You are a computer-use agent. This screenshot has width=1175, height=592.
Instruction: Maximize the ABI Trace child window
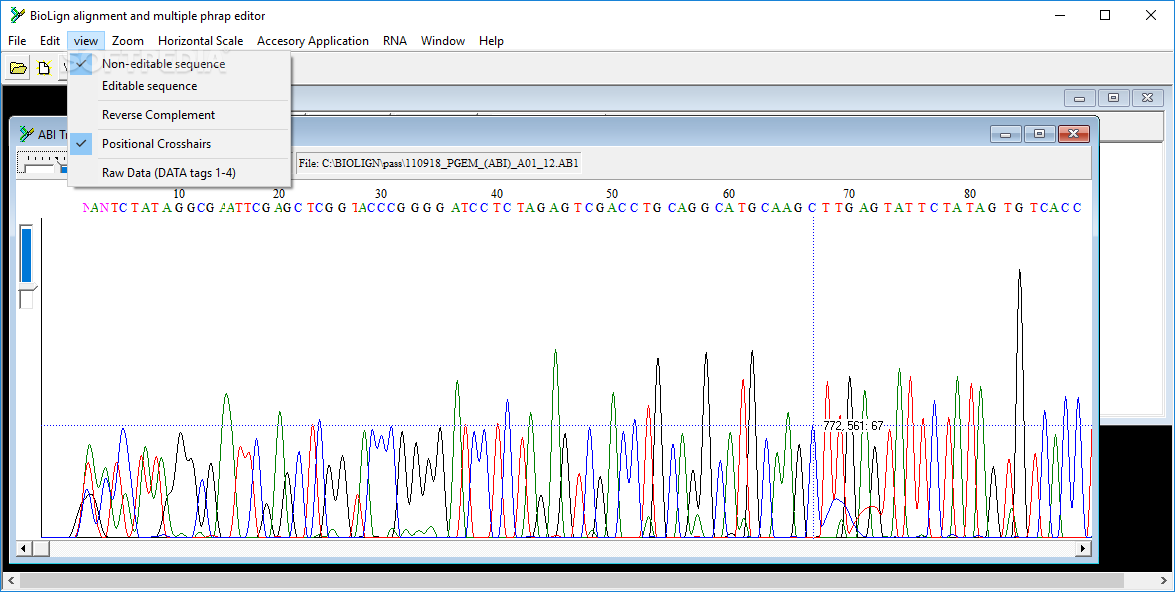click(x=1039, y=134)
